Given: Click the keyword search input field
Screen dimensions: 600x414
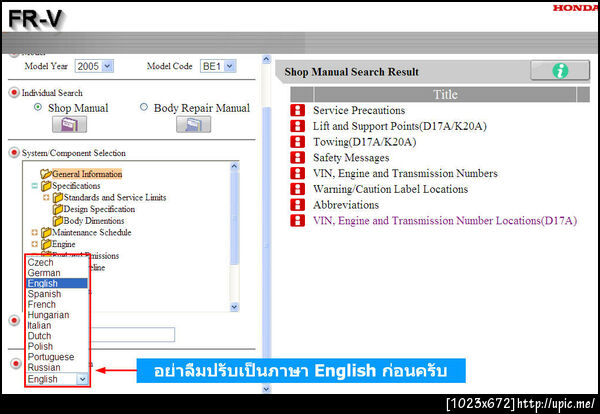Looking at the screenshot, I should coord(132,334).
